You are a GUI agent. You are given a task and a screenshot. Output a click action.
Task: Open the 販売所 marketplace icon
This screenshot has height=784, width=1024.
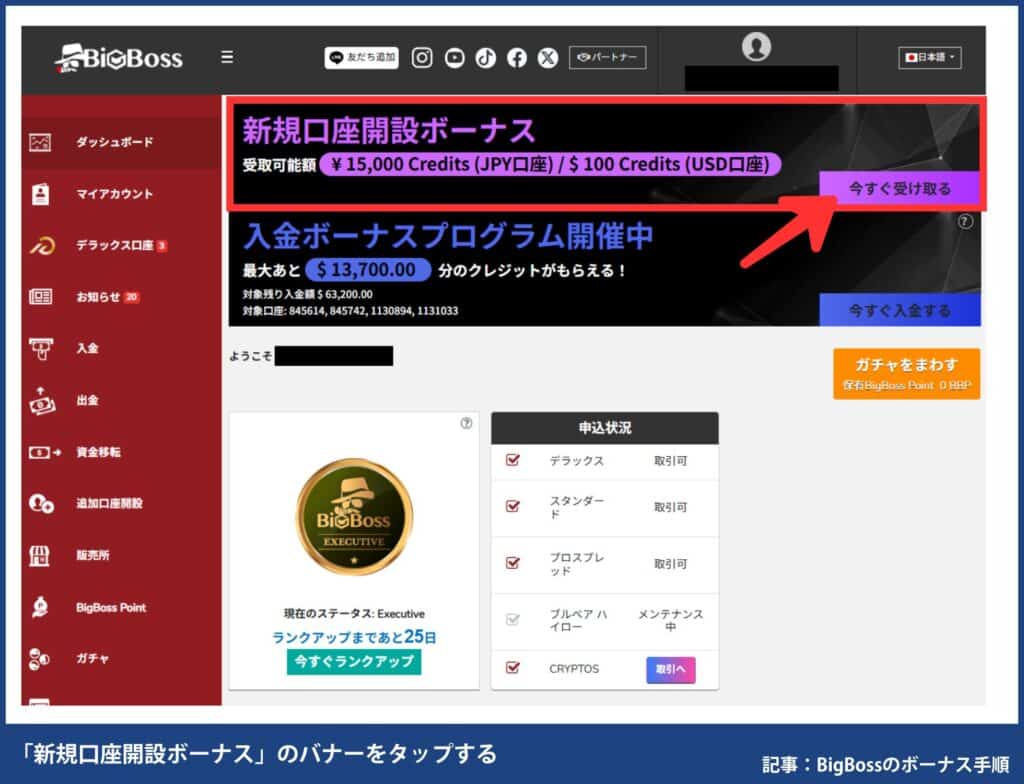(x=40, y=556)
